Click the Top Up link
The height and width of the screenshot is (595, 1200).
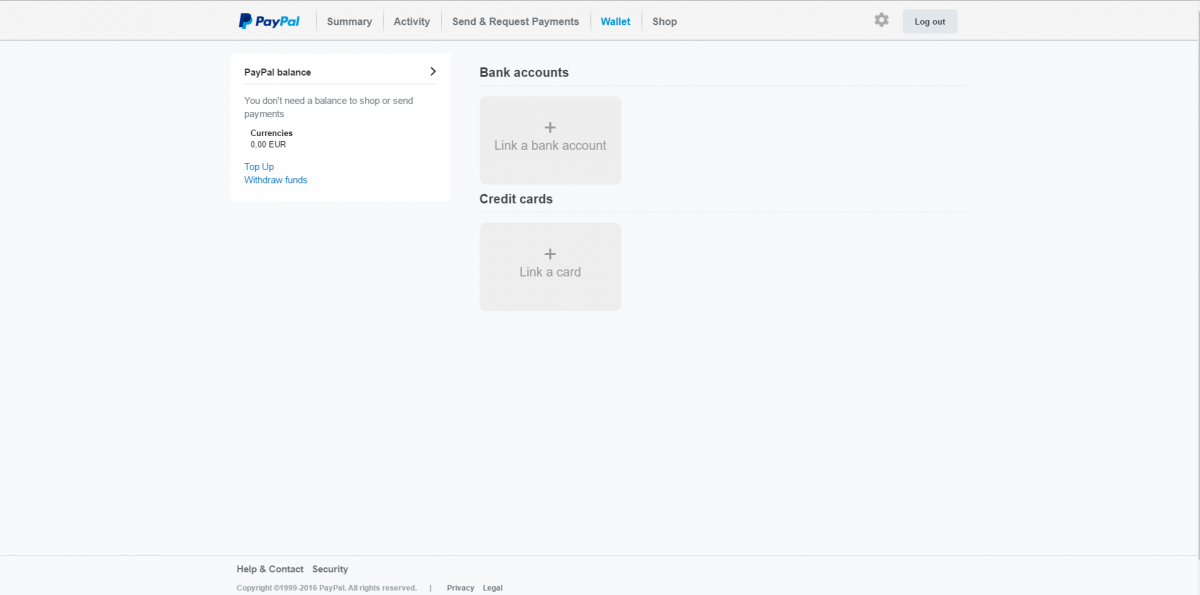[x=259, y=167]
